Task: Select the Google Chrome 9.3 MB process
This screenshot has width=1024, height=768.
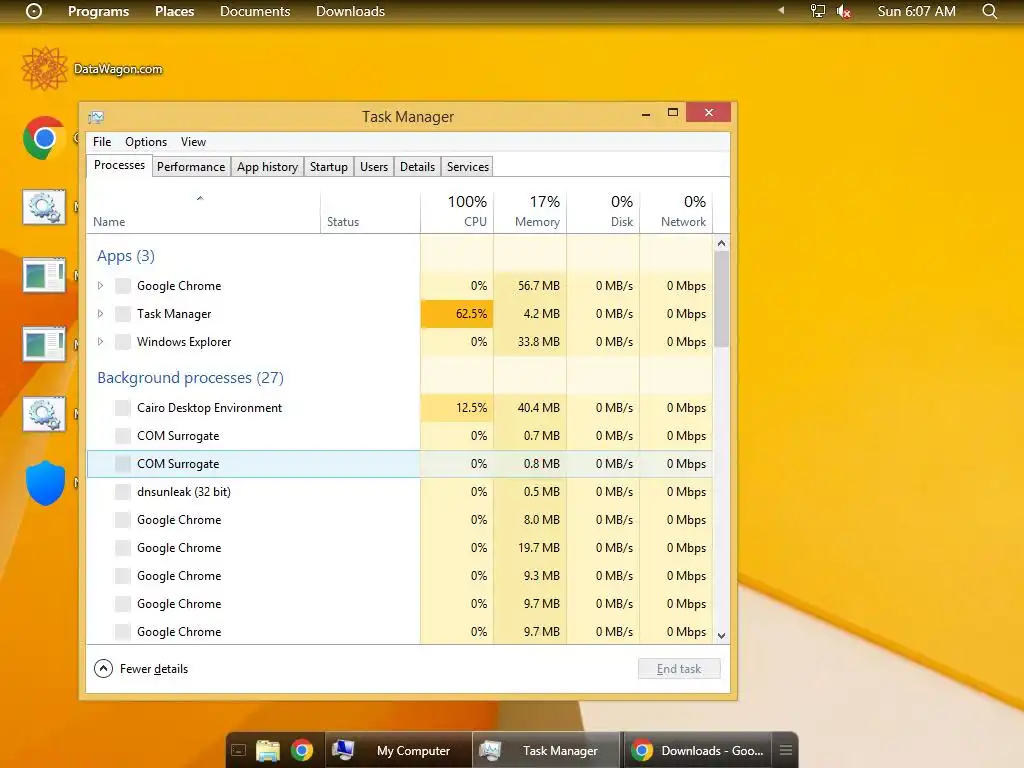Action: pos(400,576)
